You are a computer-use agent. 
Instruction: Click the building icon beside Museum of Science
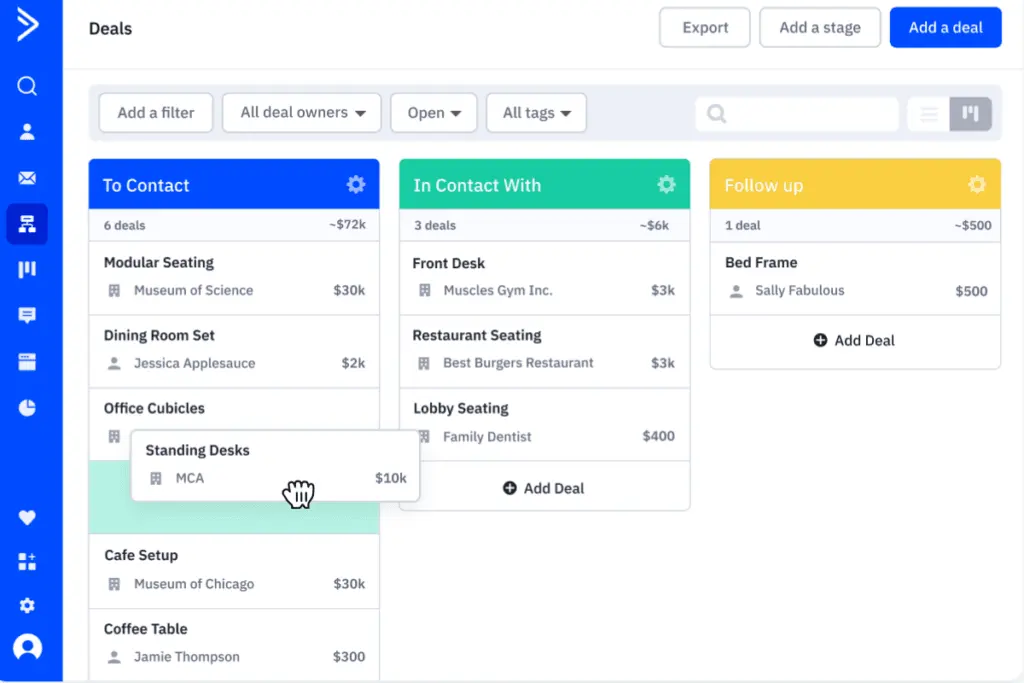pyautogui.click(x=114, y=291)
